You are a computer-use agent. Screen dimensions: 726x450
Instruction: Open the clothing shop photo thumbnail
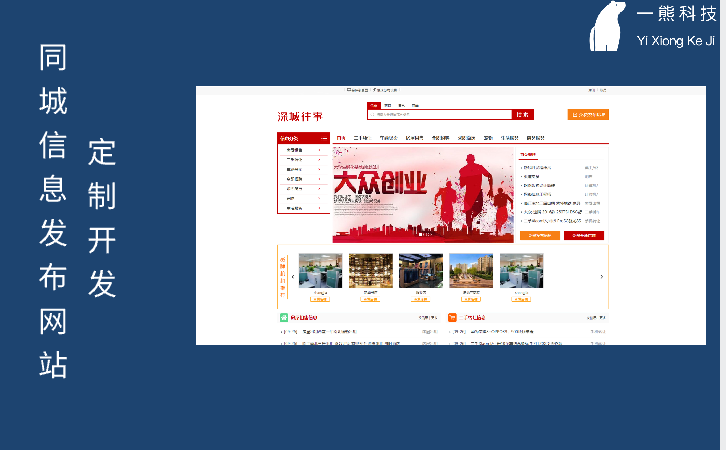coord(421,271)
